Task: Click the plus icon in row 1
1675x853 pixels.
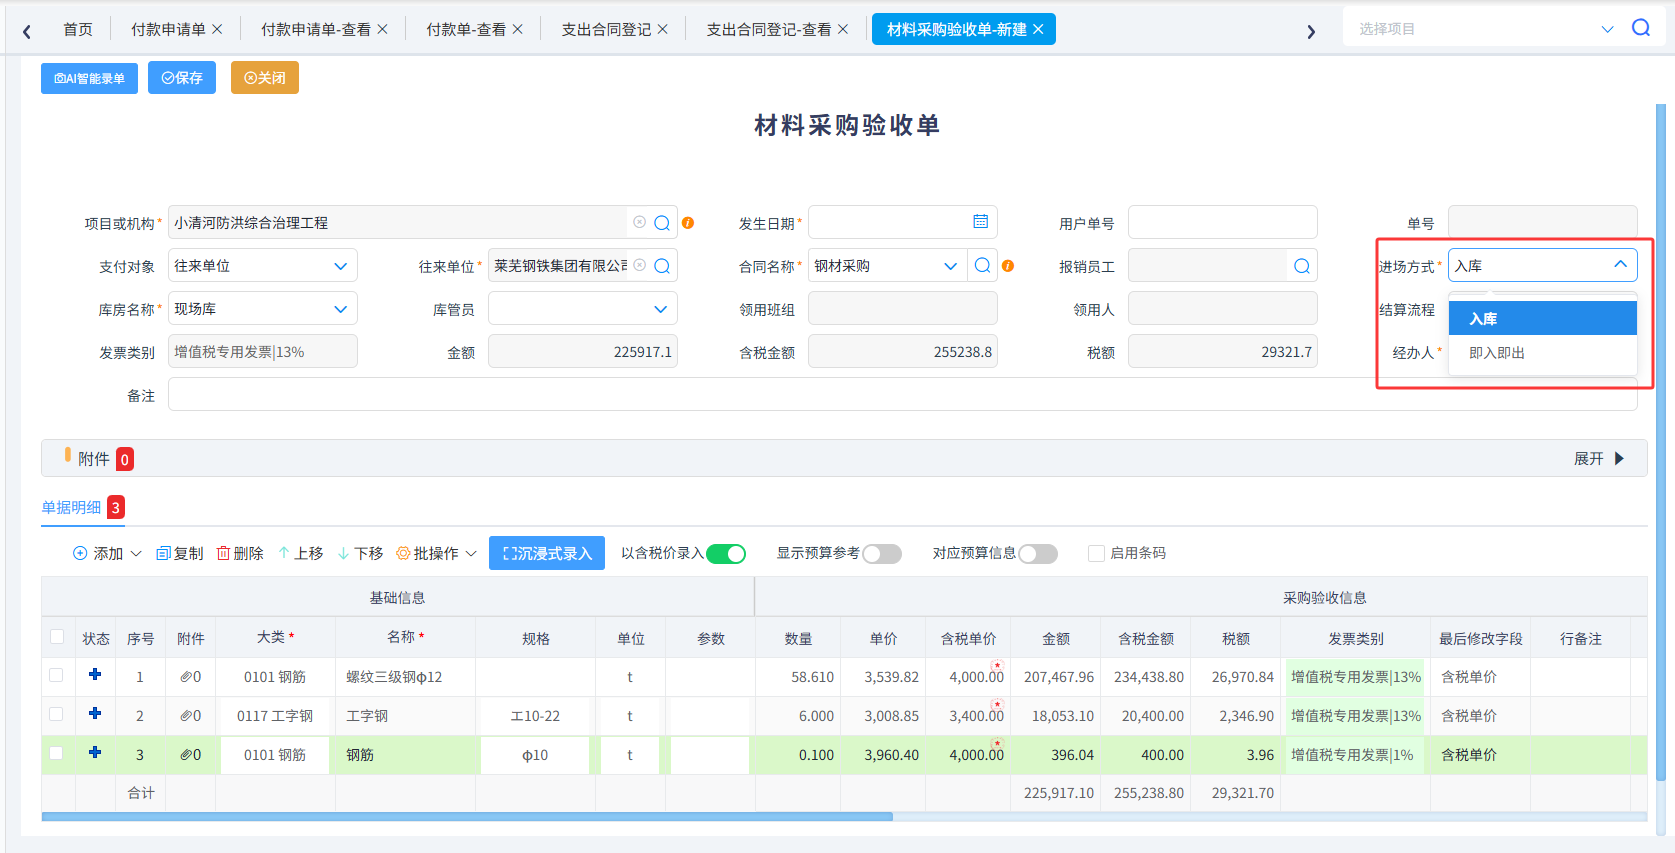Action: tap(95, 674)
